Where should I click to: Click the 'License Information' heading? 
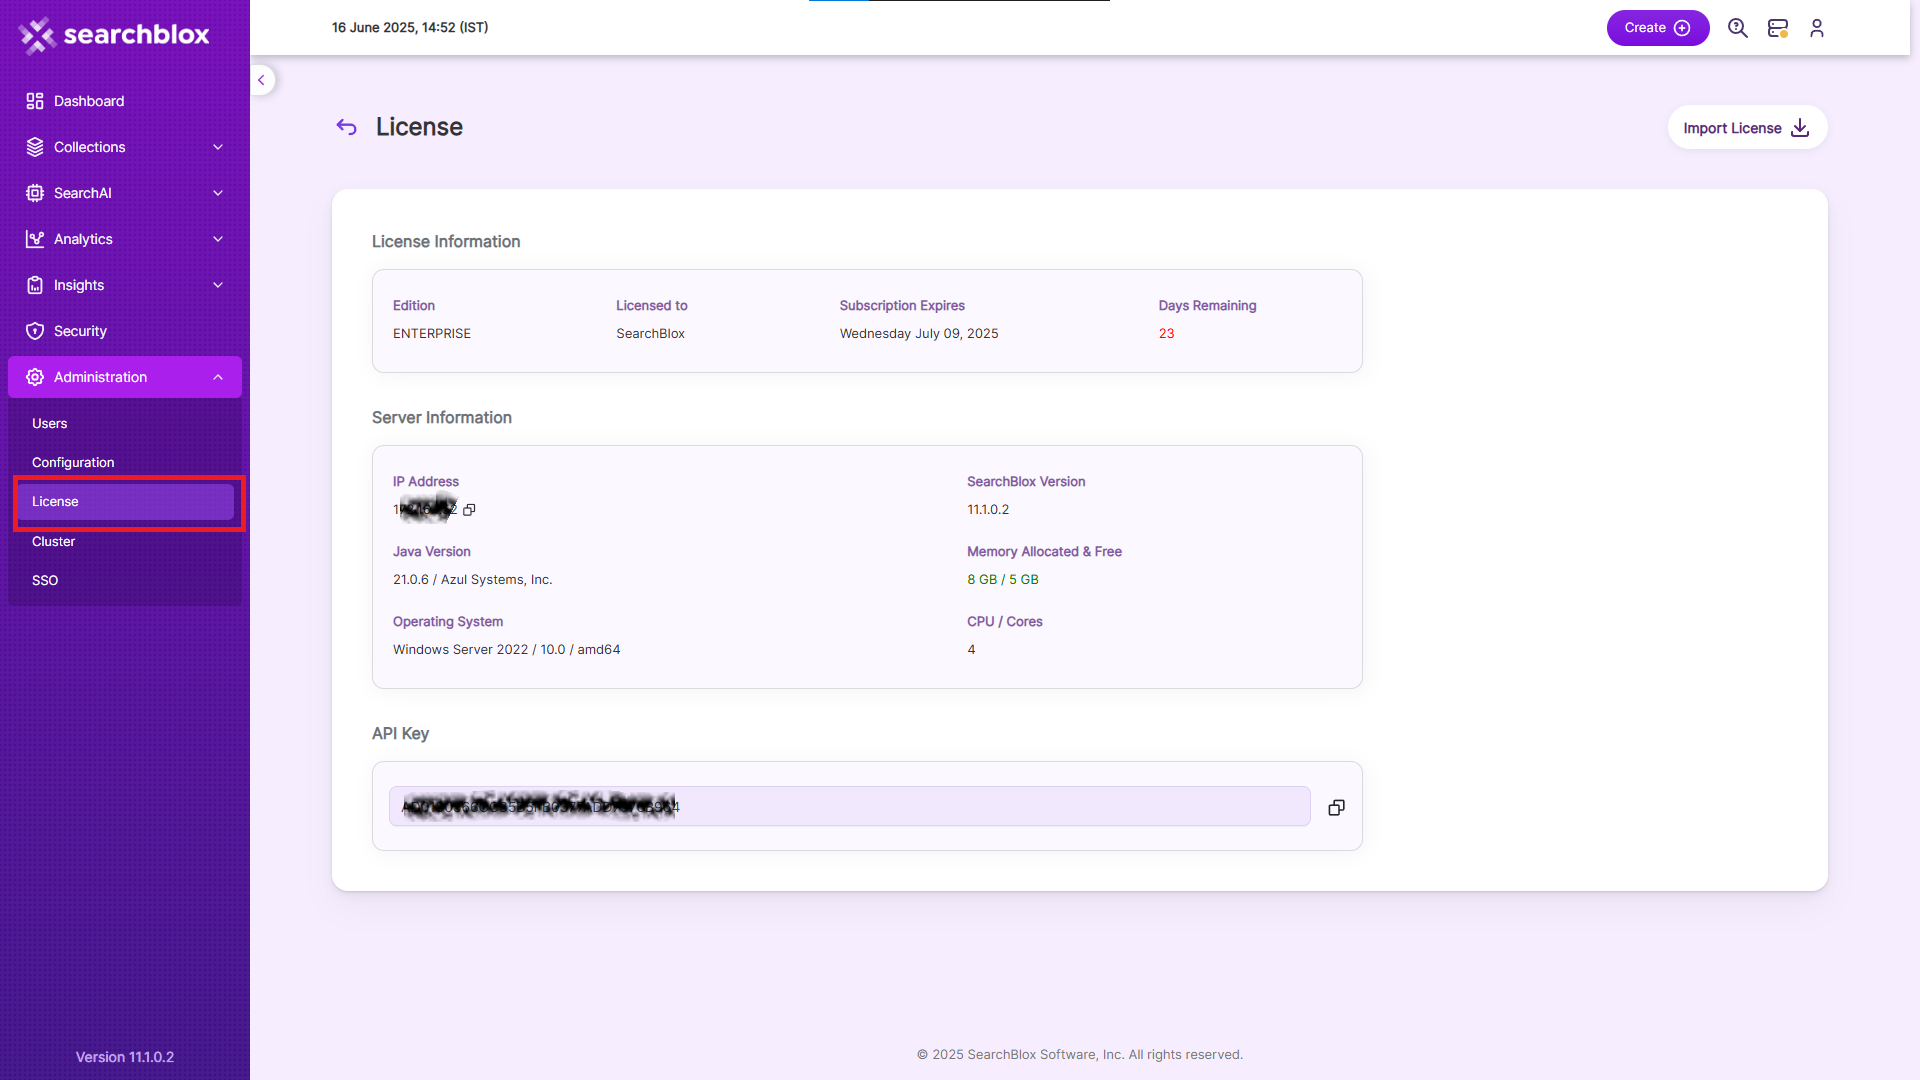coord(446,242)
